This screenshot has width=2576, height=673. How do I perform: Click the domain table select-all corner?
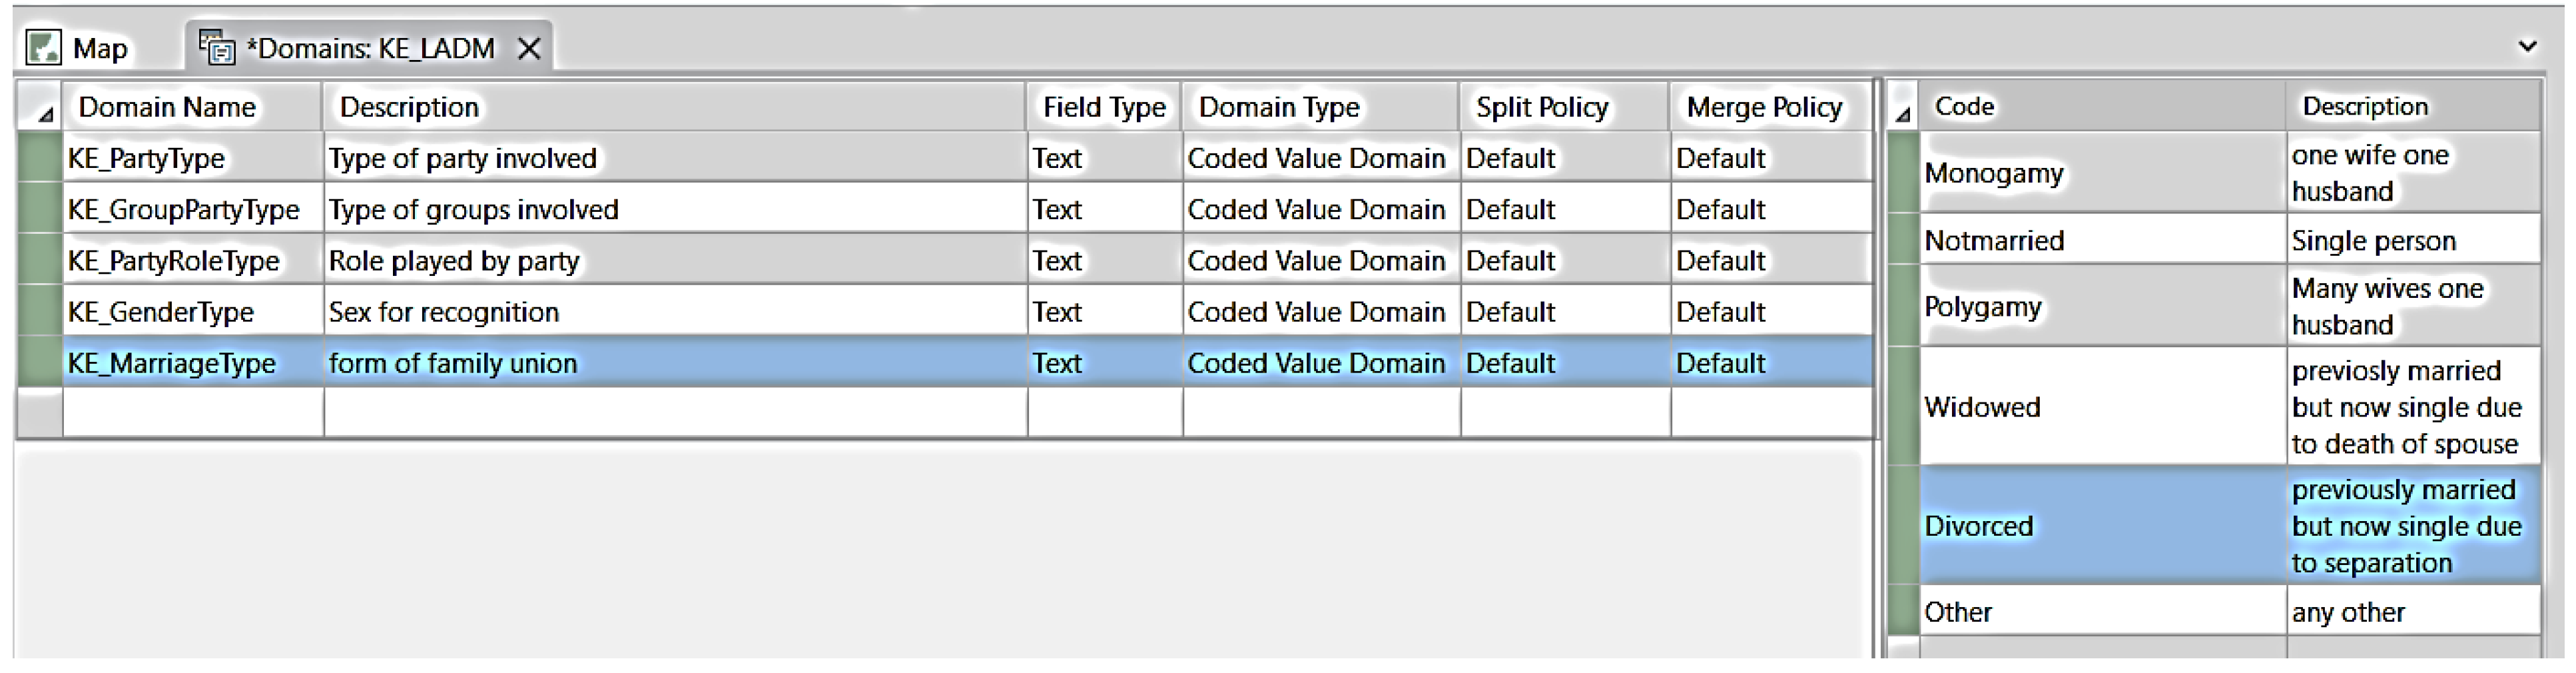point(41,108)
